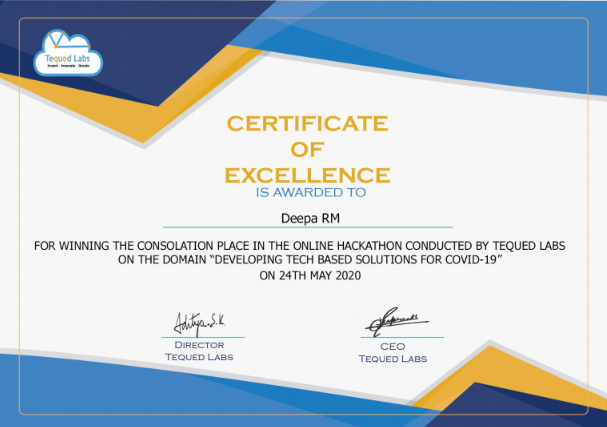
Task: Click the CEO's handwritten signature
Action: coord(397,321)
